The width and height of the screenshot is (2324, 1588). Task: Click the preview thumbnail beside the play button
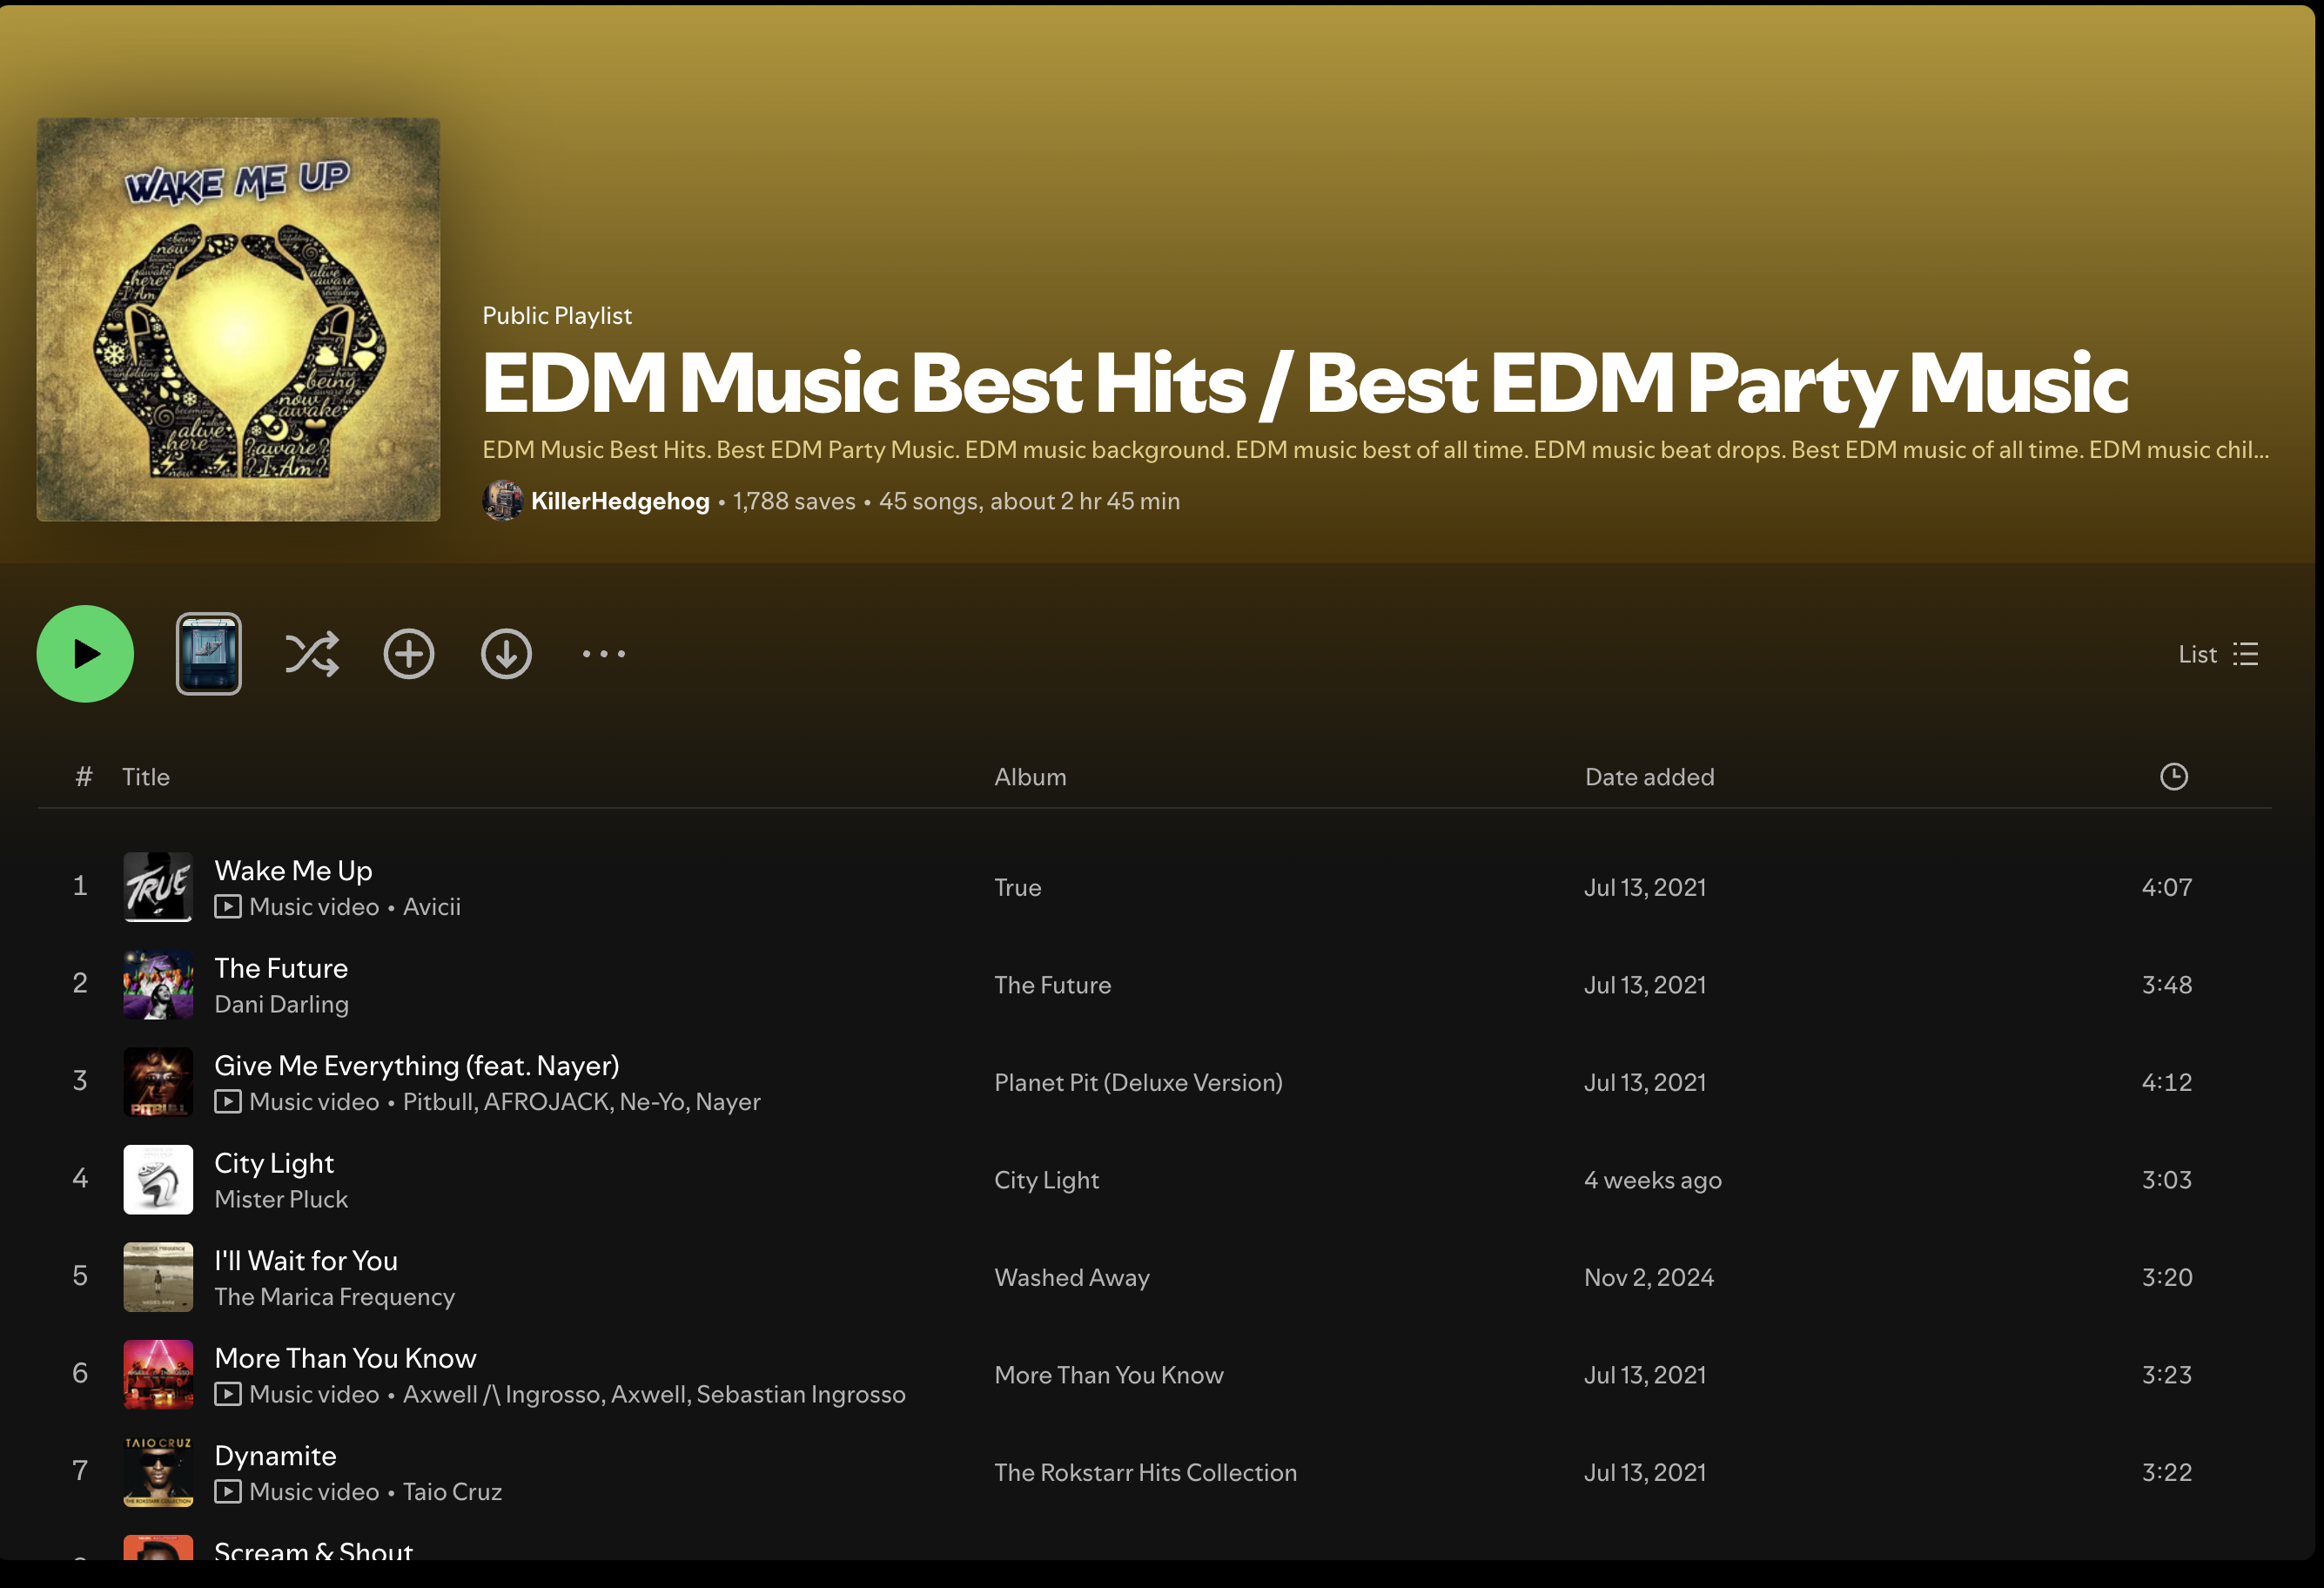coord(208,654)
